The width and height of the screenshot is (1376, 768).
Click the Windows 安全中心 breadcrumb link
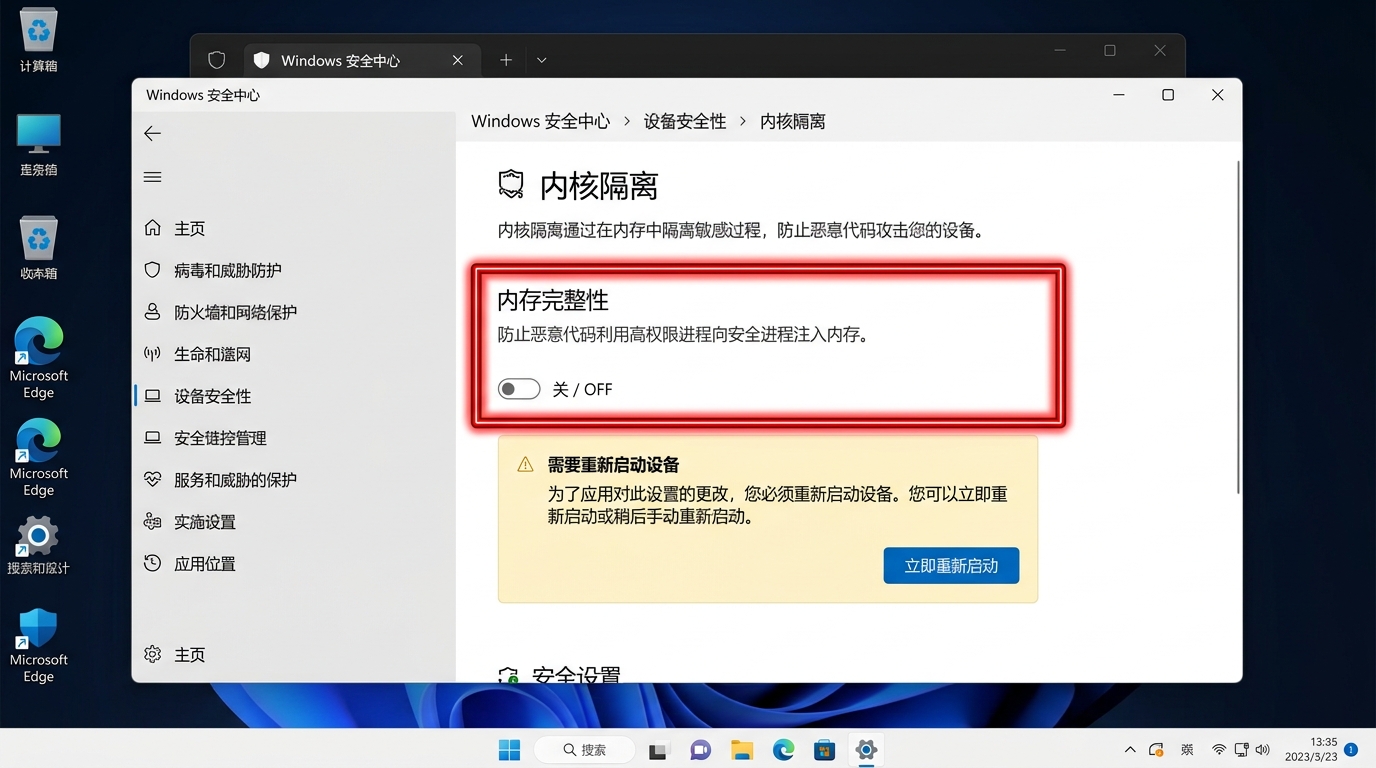[540, 121]
